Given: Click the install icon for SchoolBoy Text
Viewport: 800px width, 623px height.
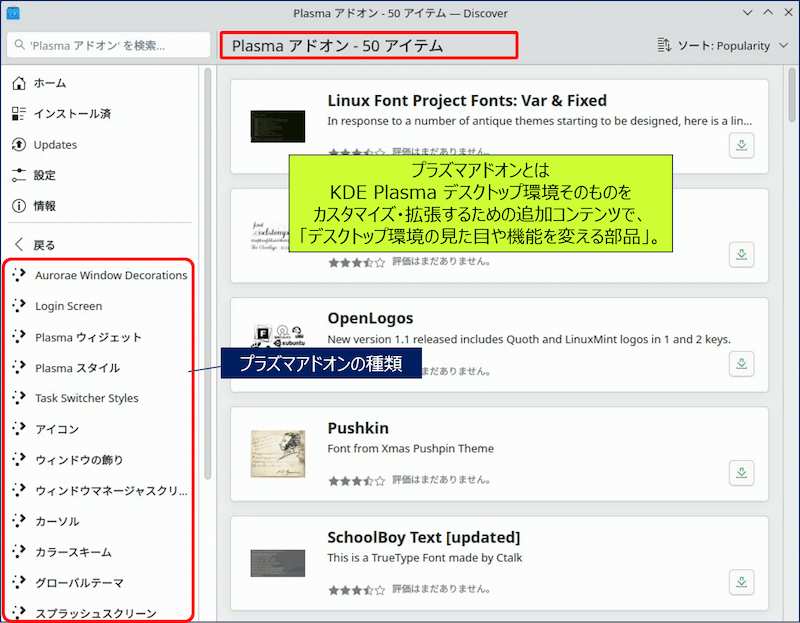Looking at the screenshot, I should click(x=741, y=580).
